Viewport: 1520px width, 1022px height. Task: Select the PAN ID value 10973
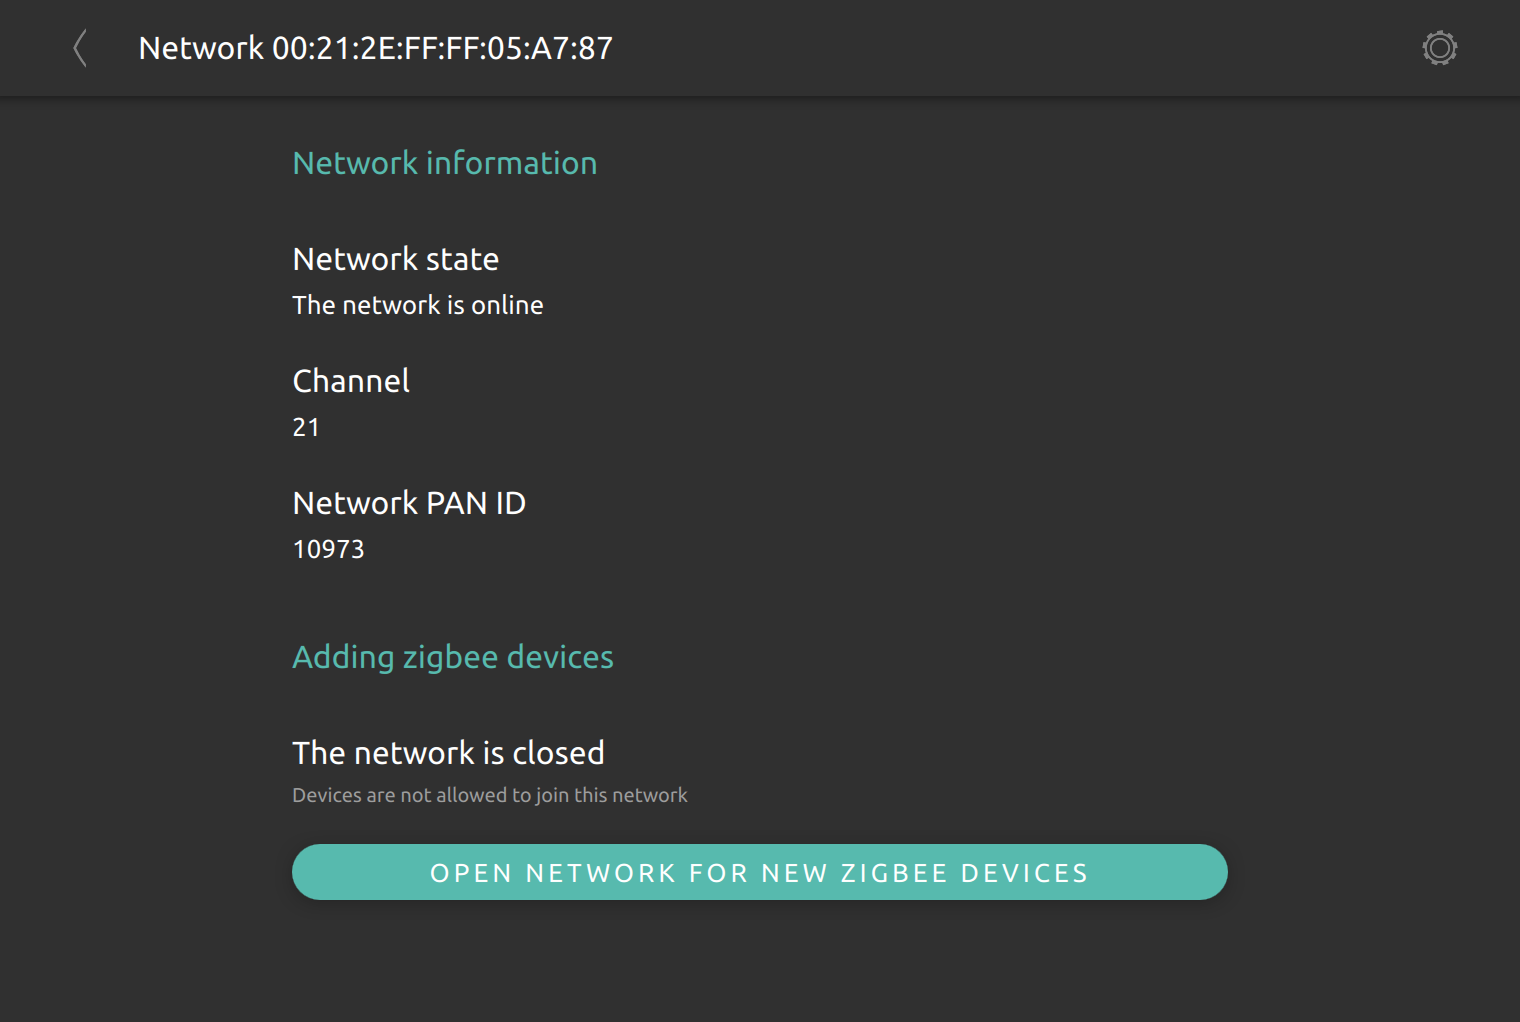329,549
